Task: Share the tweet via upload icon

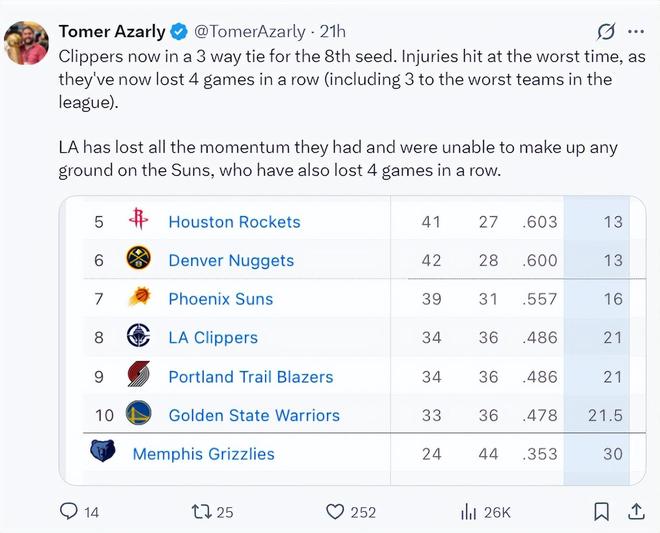Action: click(x=635, y=511)
